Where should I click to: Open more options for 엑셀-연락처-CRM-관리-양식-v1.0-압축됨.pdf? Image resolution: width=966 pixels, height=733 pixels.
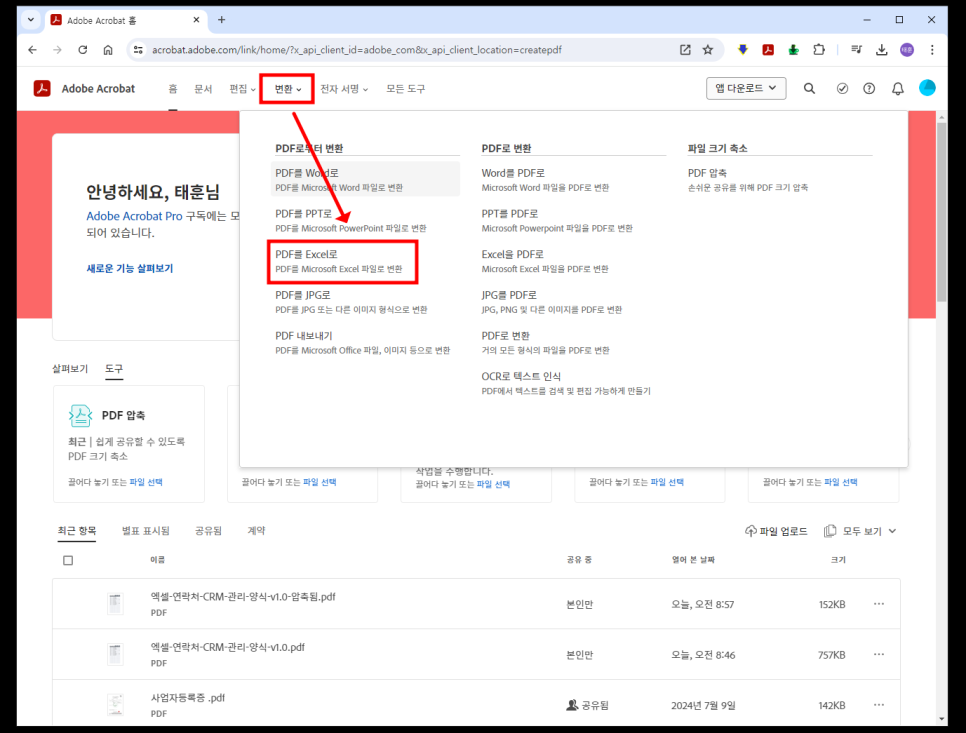coord(879,604)
